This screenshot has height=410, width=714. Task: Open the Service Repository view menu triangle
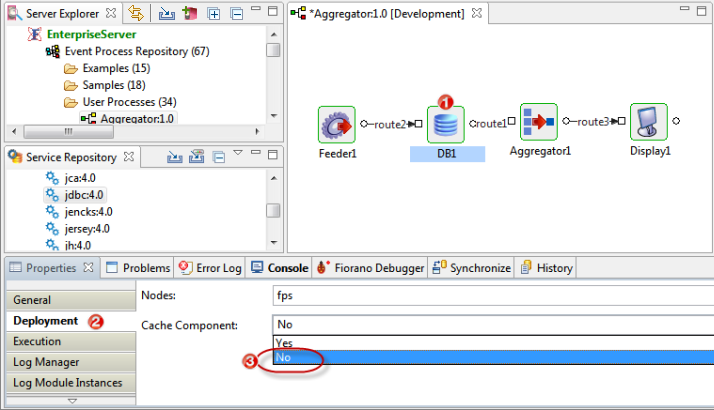point(238,153)
